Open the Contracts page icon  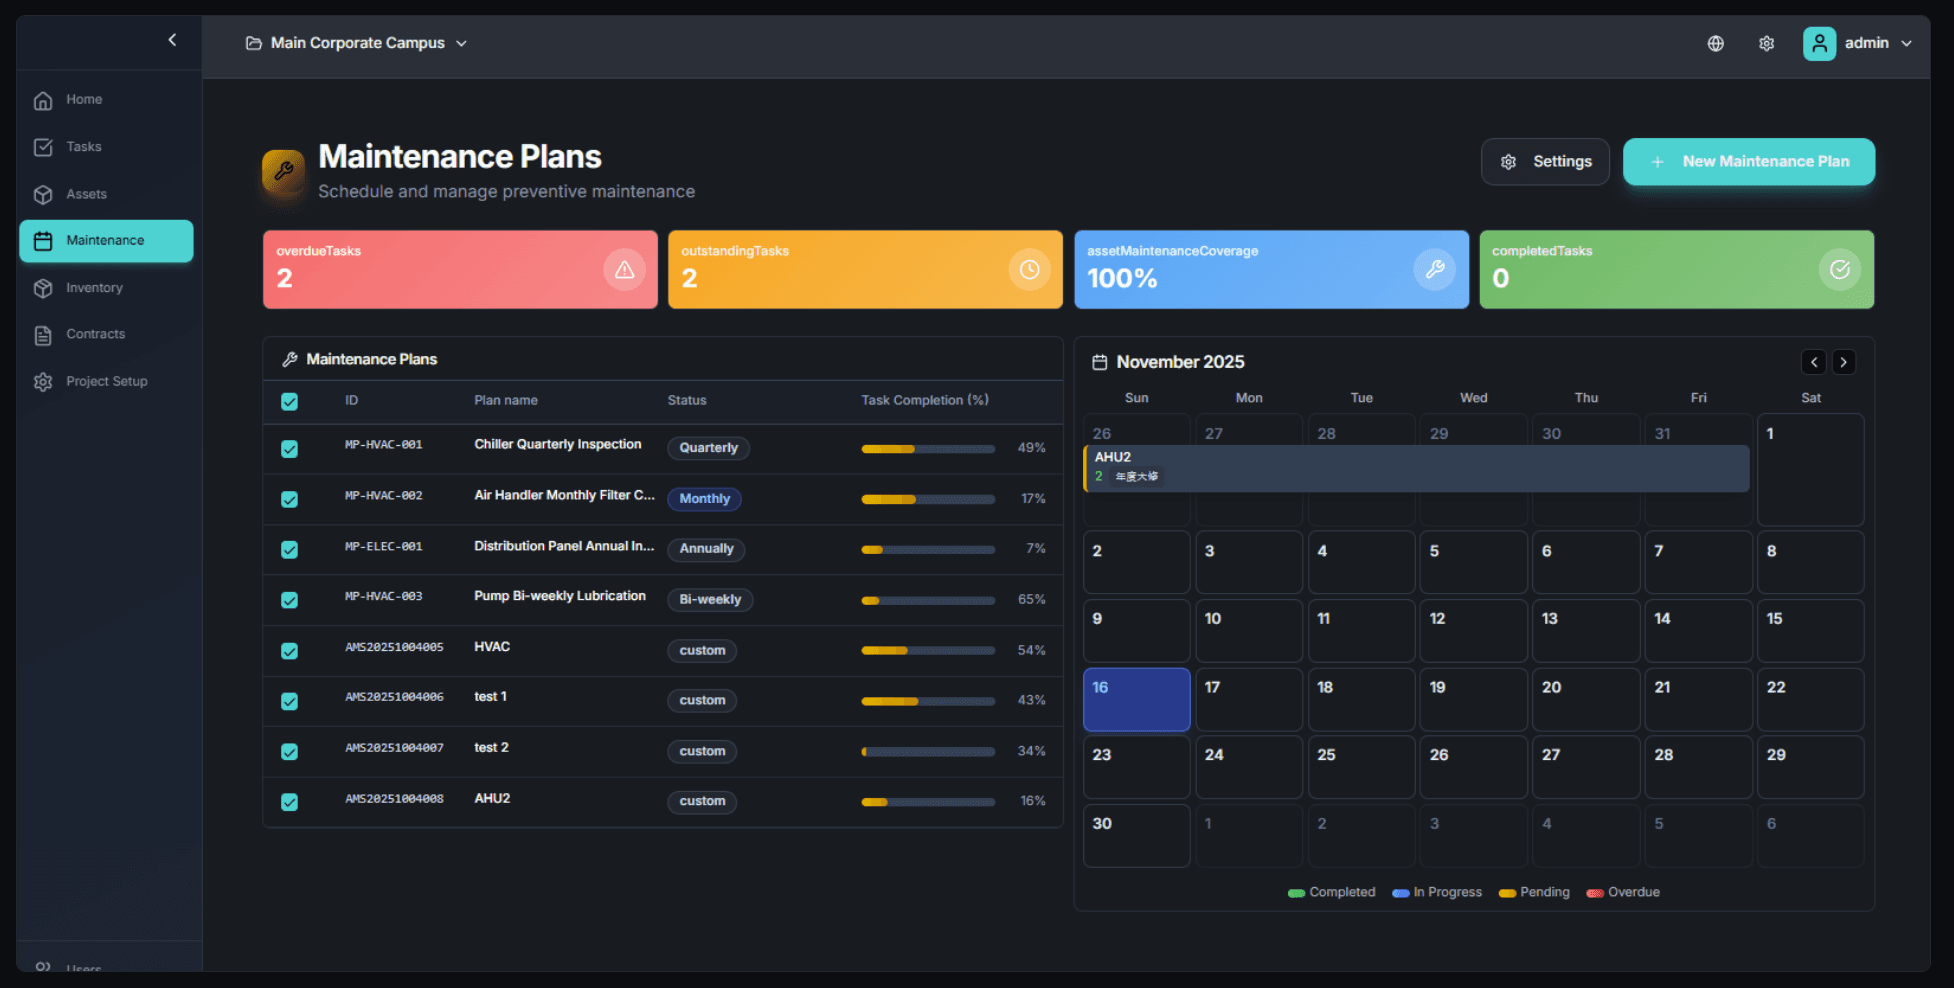coord(42,334)
